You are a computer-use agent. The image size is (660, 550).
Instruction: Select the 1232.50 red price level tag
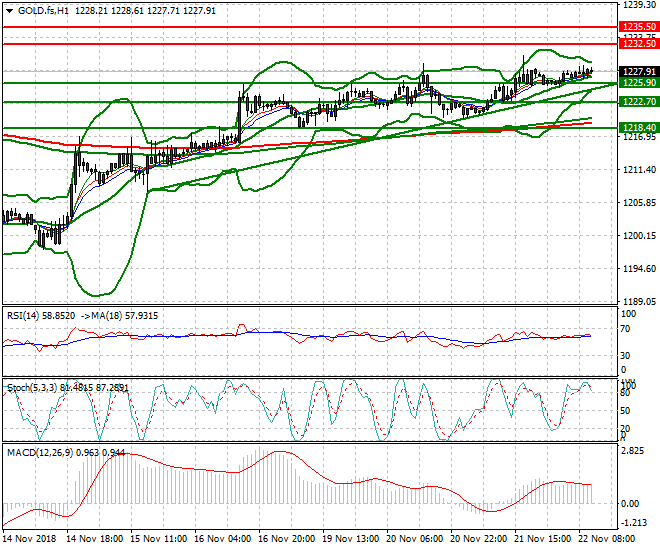click(639, 44)
